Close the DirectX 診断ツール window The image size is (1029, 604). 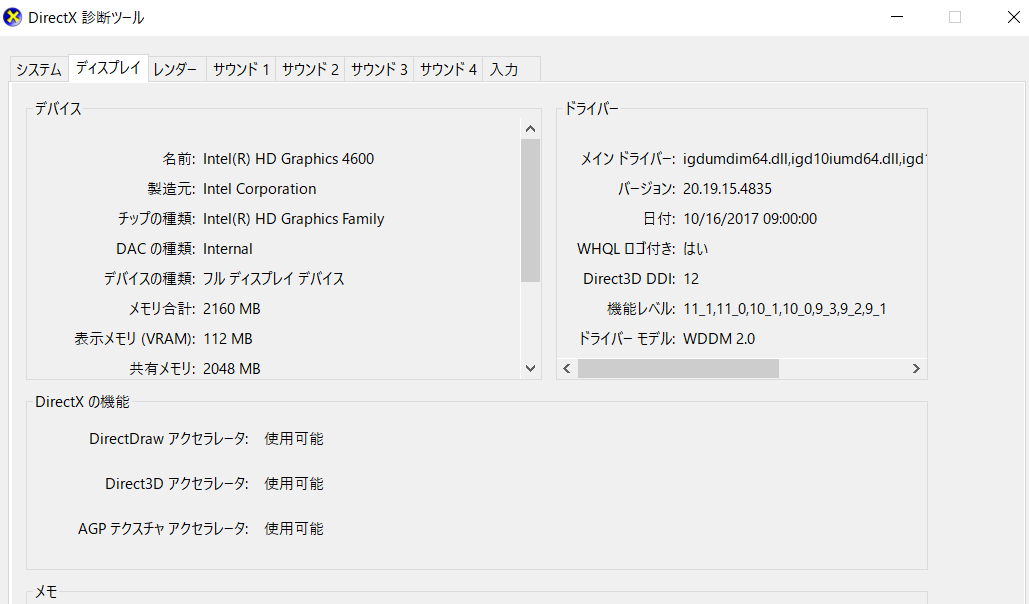click(x=1011, y=17)
